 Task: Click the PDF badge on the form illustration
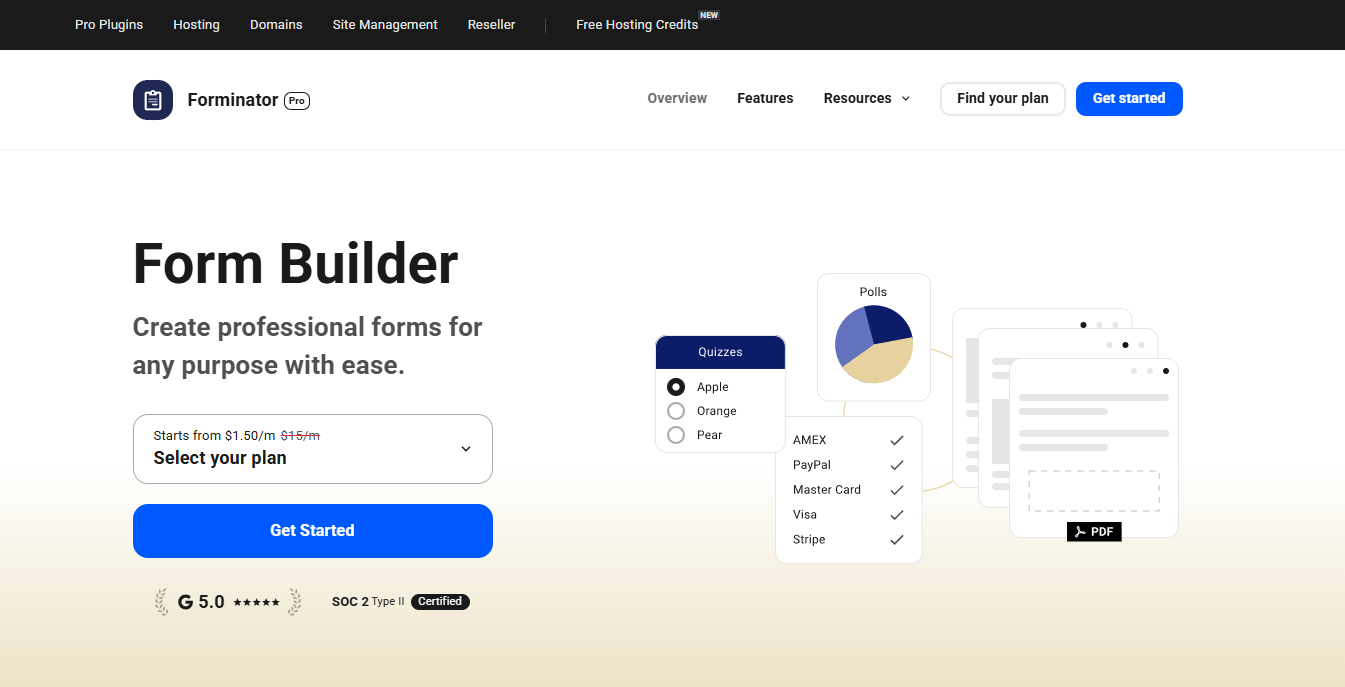click(x=1094, y=532)
